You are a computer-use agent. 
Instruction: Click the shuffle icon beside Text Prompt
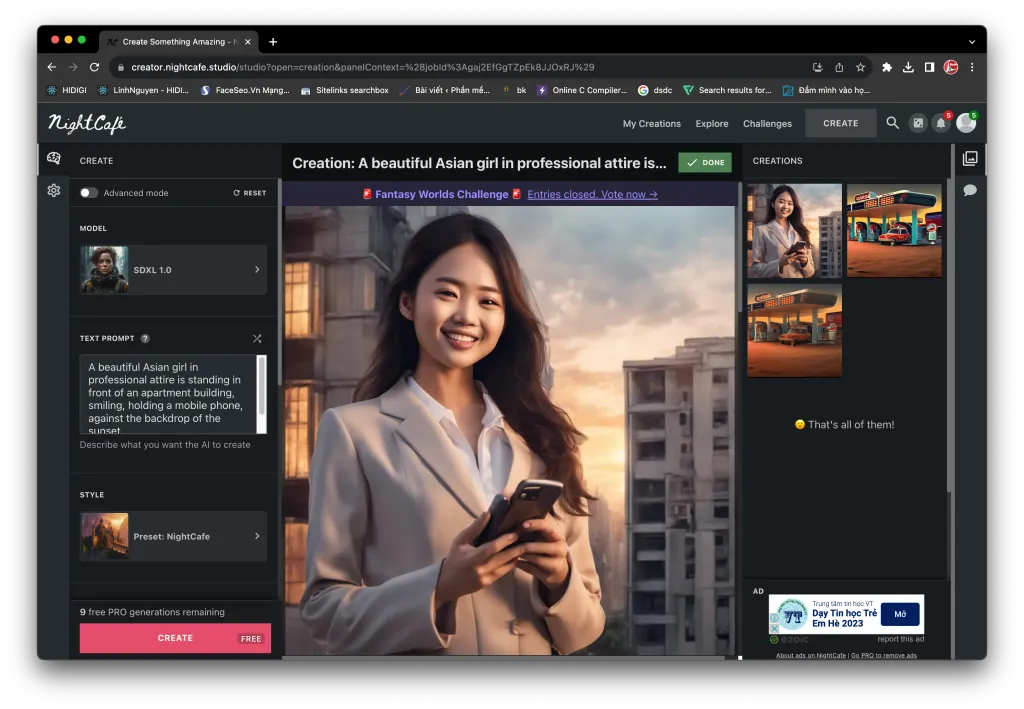(x=257, y=338)
